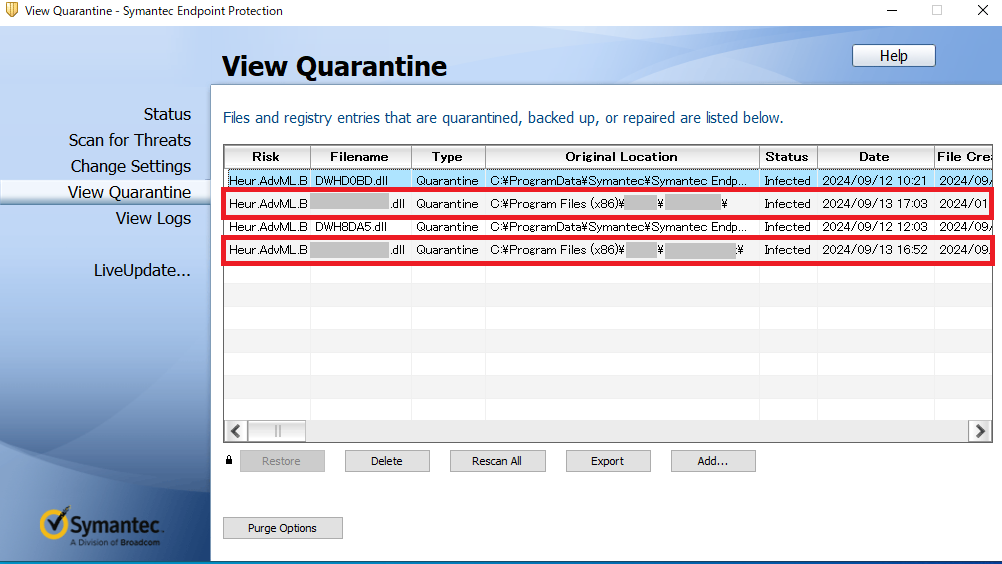Click the Delete button
This screenshot has height=564, width=1002.
[387, 461]
